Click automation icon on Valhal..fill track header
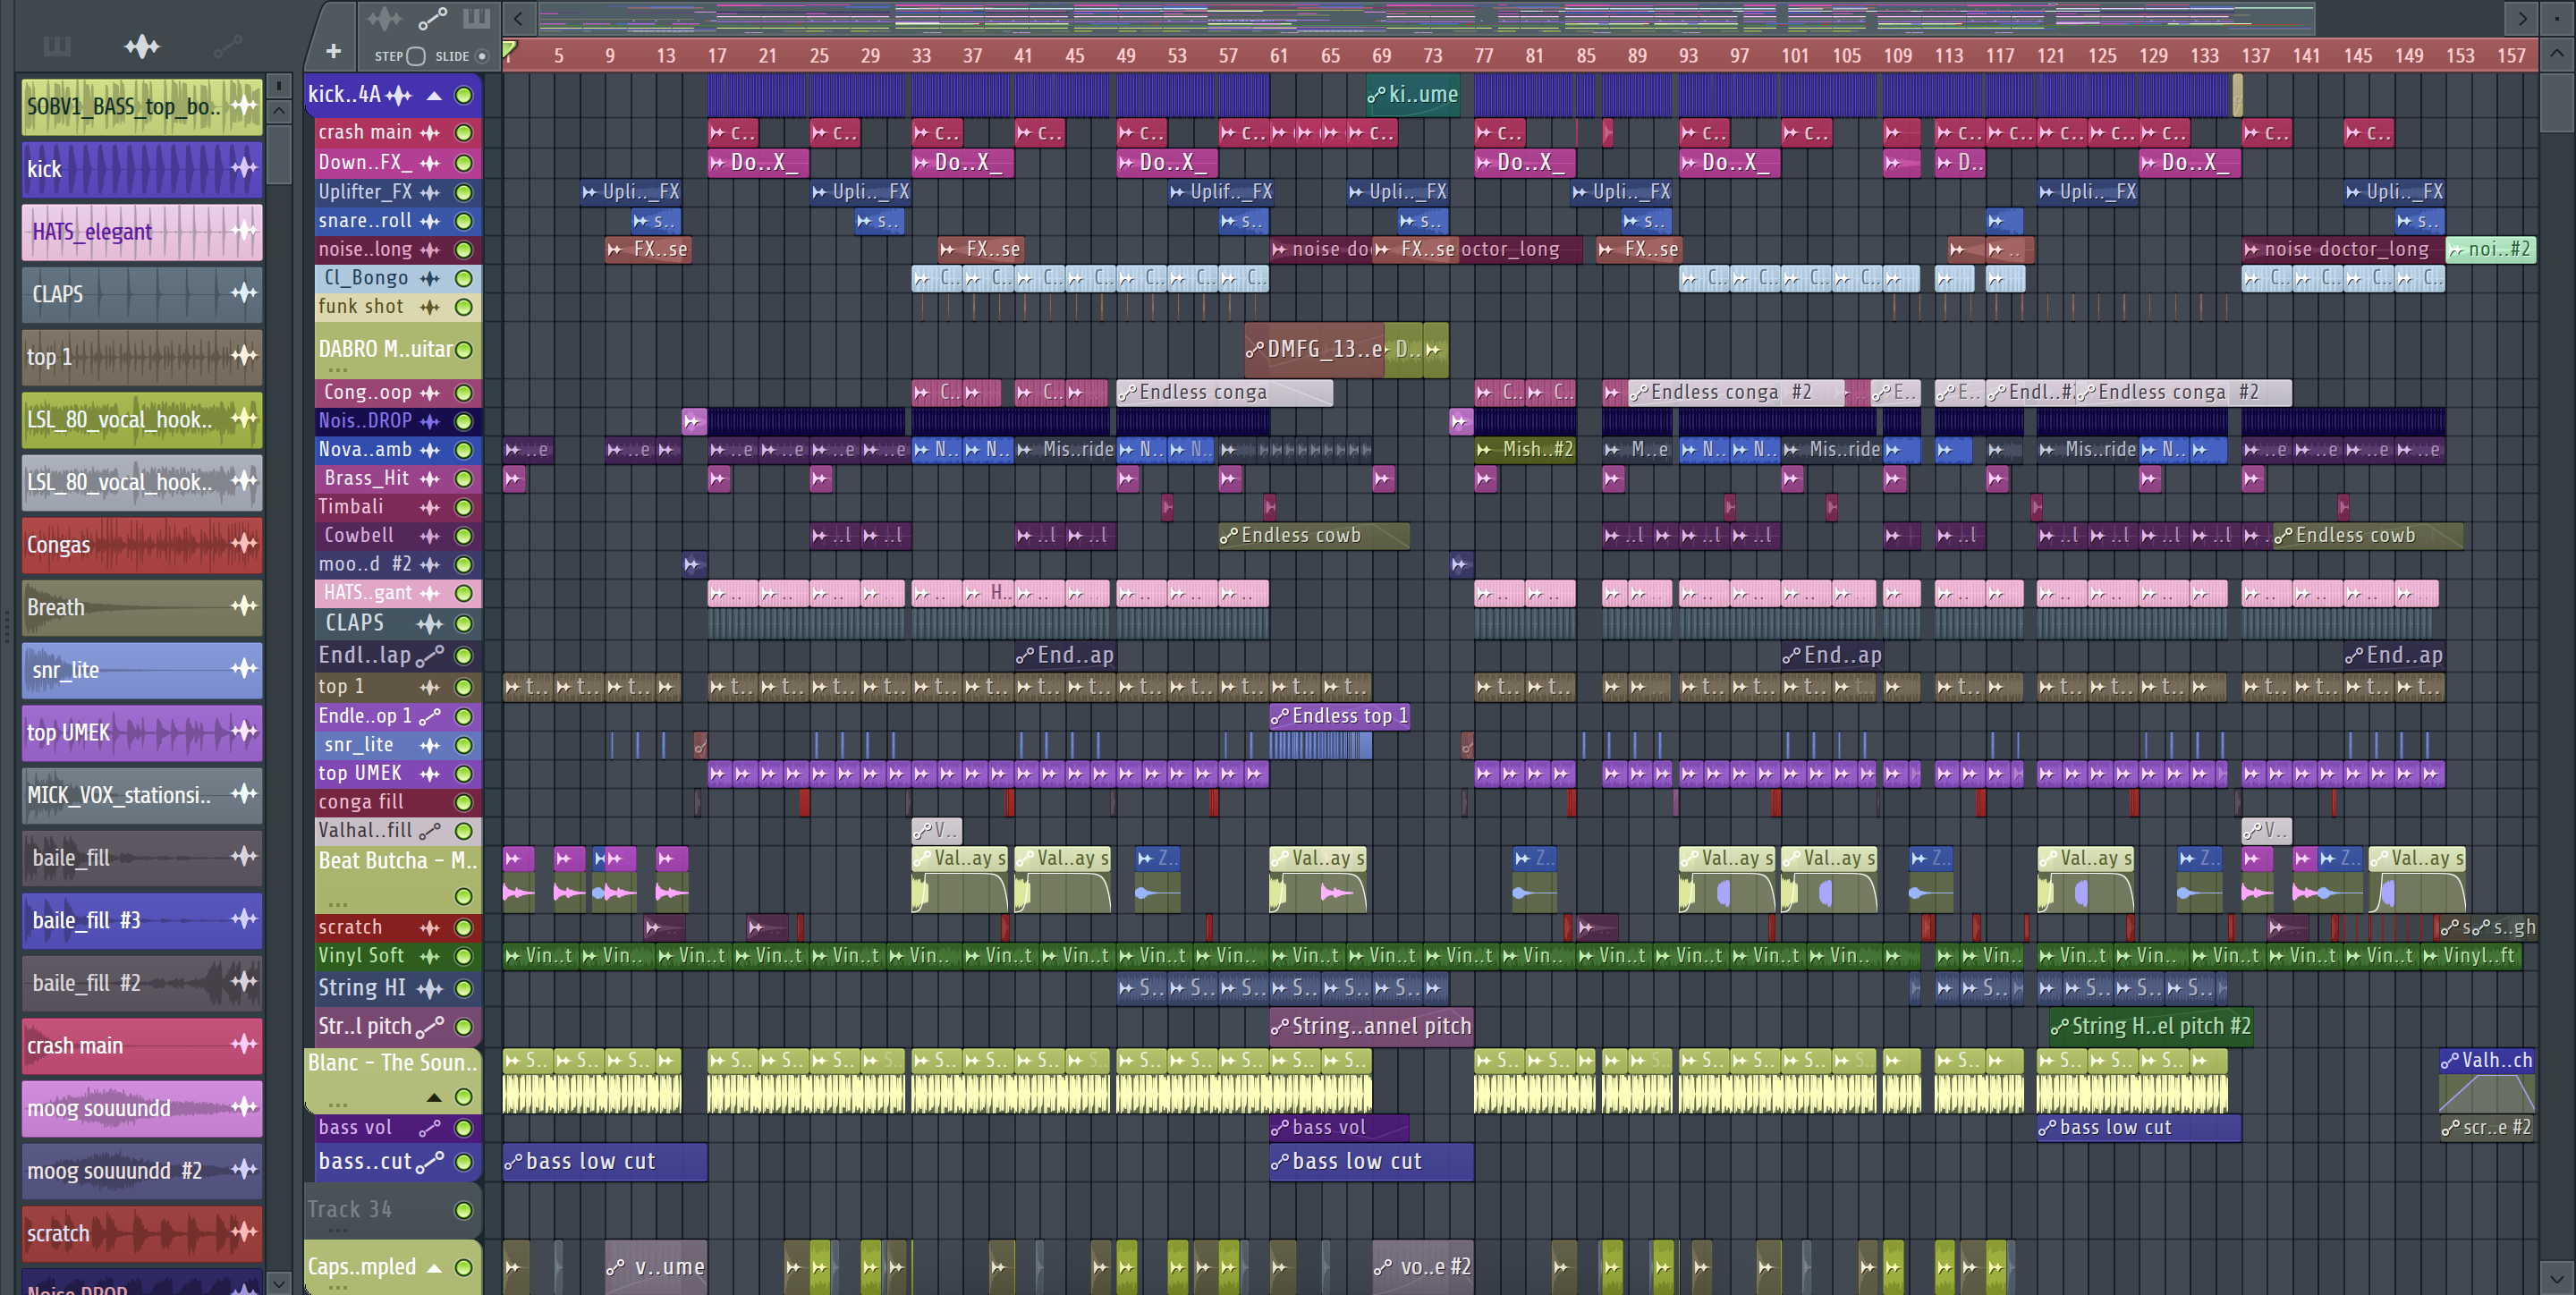Viewport: 2576px width, 1295px height. (430, 831)
